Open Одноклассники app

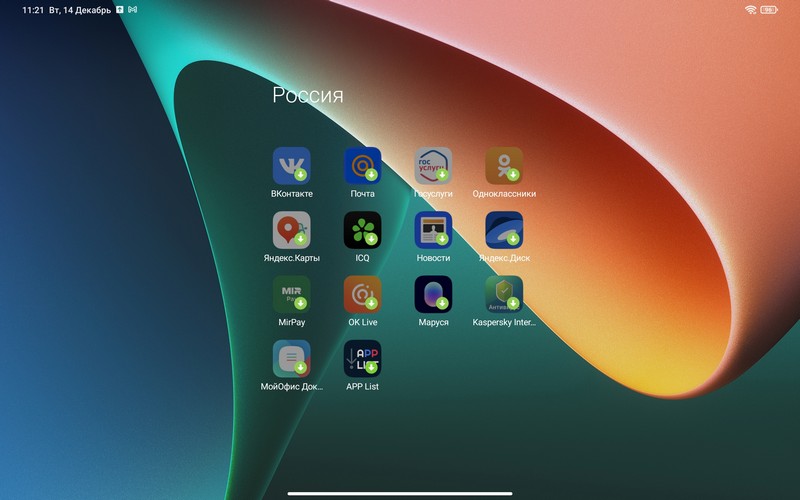tap(504, 166)
